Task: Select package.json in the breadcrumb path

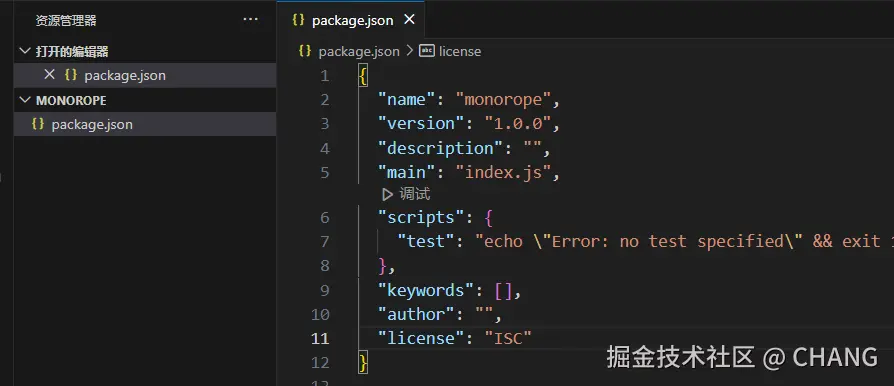Action: click(359, 51)
